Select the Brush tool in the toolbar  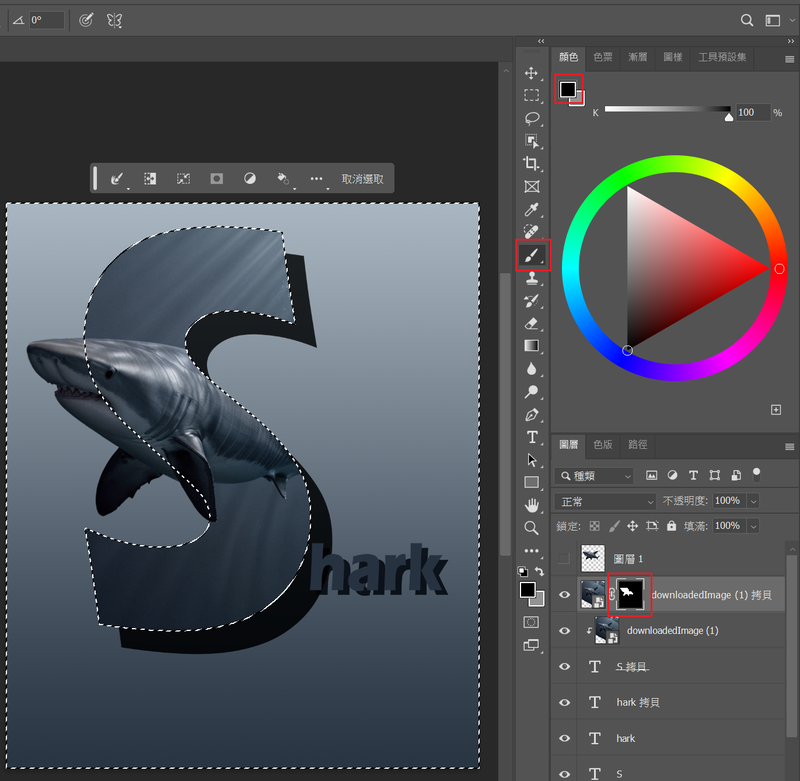(532, 255)
